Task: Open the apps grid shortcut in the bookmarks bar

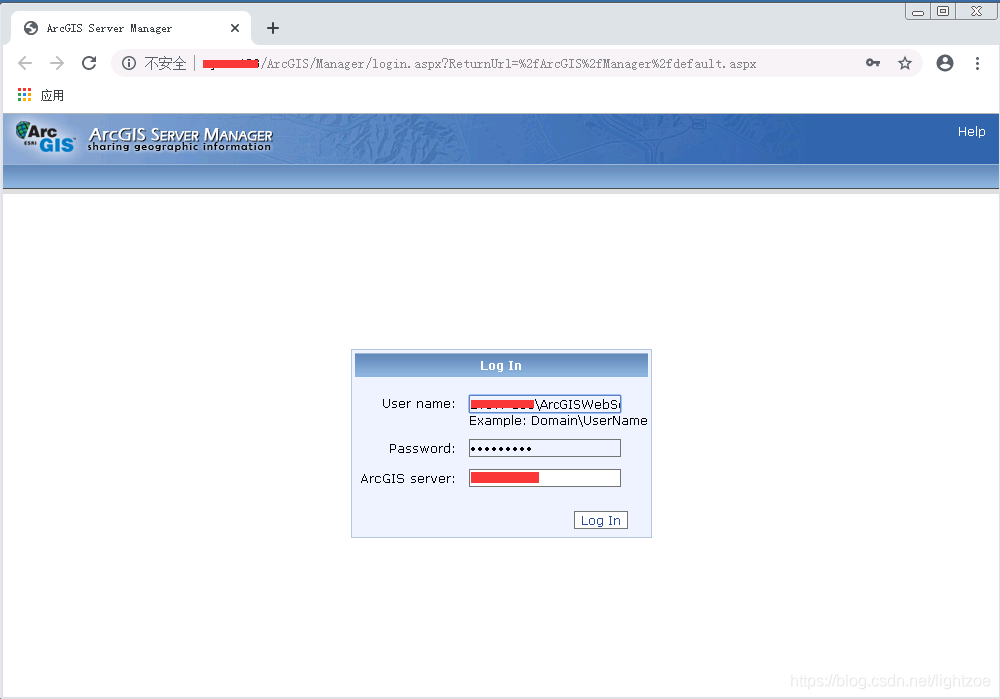Action: pyautogui.click(x=24, y=95)
